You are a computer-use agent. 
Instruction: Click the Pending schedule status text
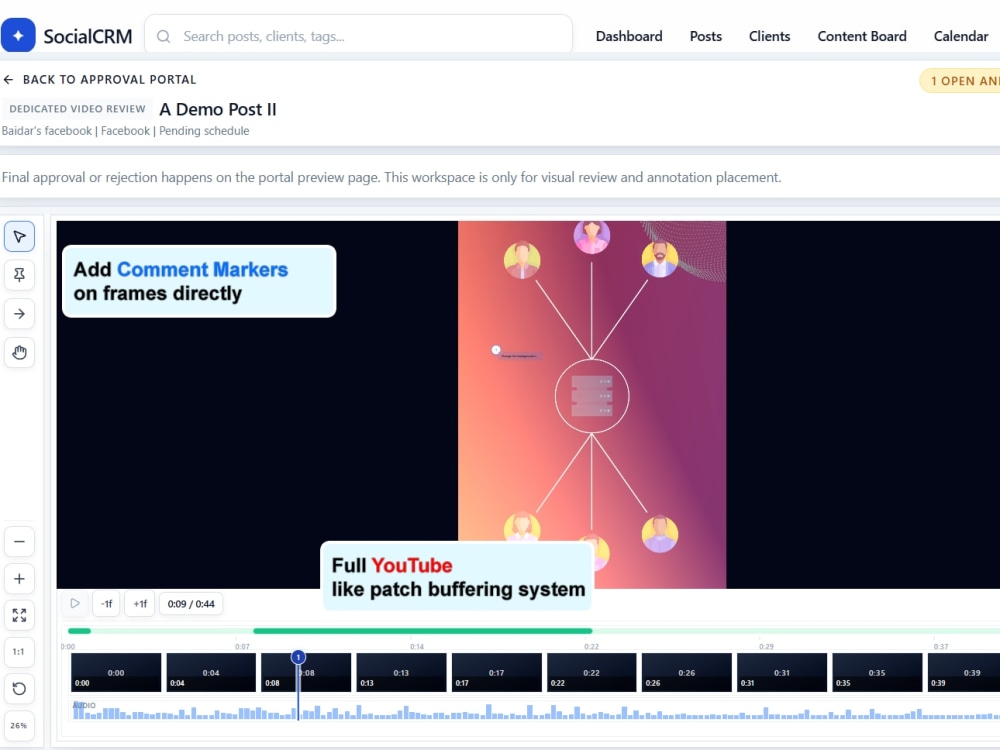pos(204,131)
